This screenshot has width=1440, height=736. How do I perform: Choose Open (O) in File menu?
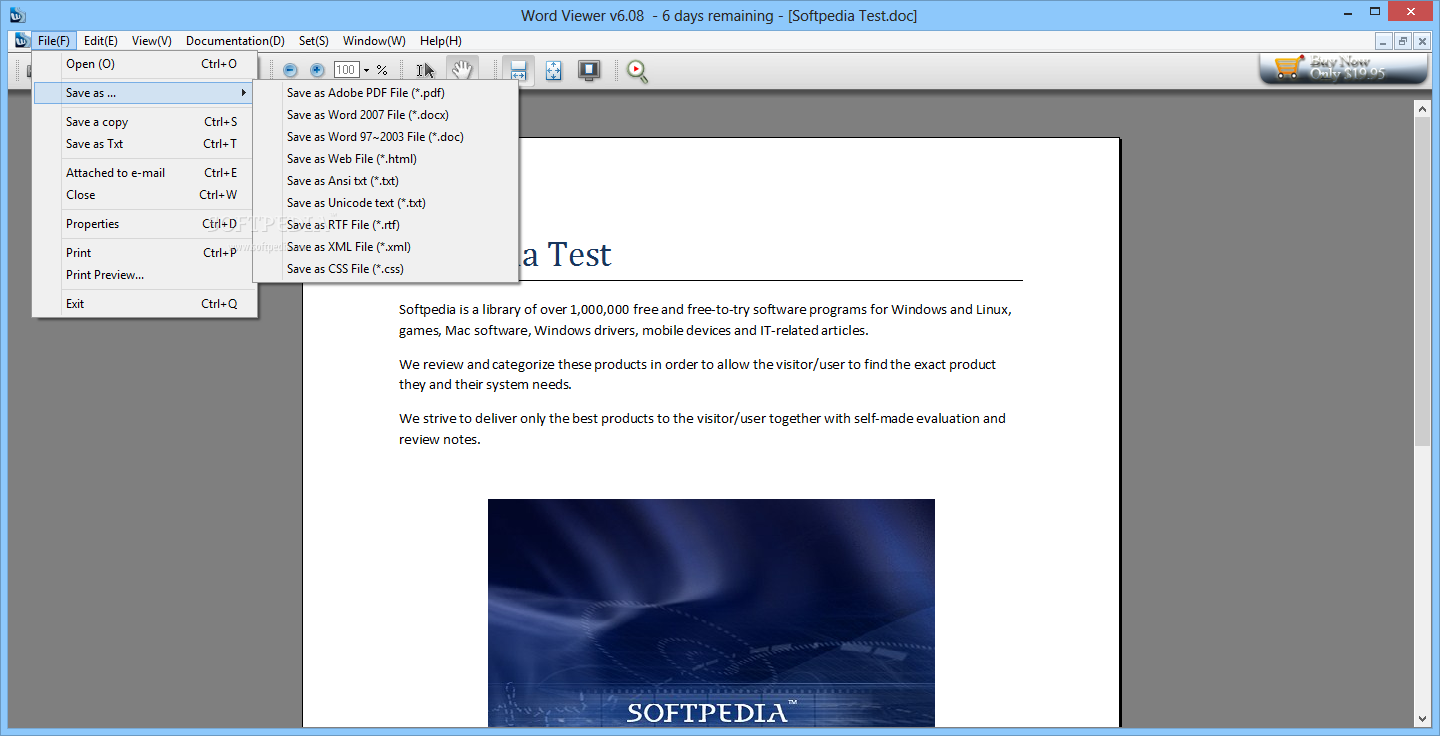pyautogui.click(x=145, y=64)
